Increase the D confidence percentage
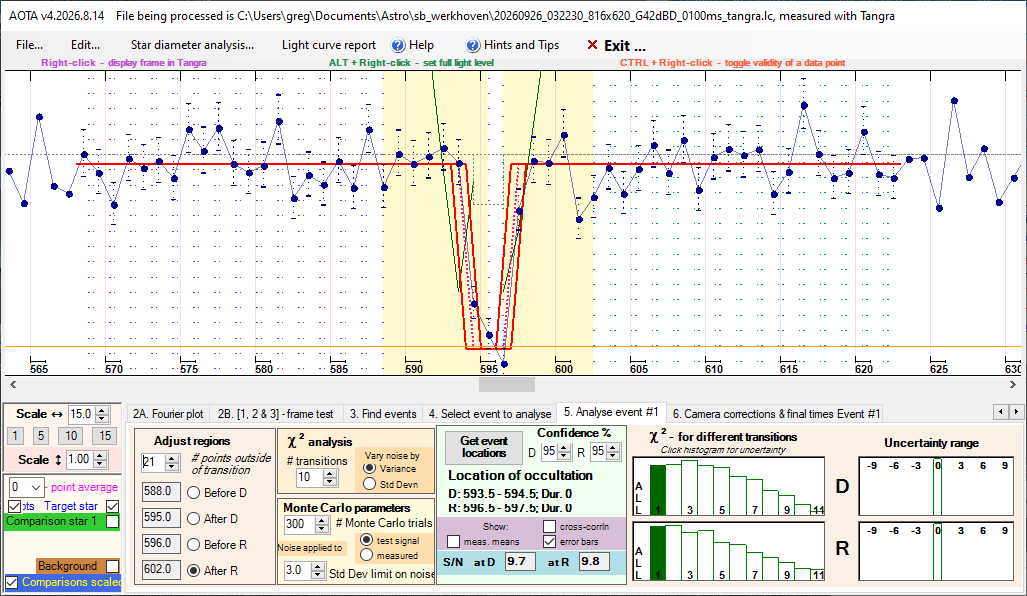Viewport: 1027px width, 596px height. point(563,448)
